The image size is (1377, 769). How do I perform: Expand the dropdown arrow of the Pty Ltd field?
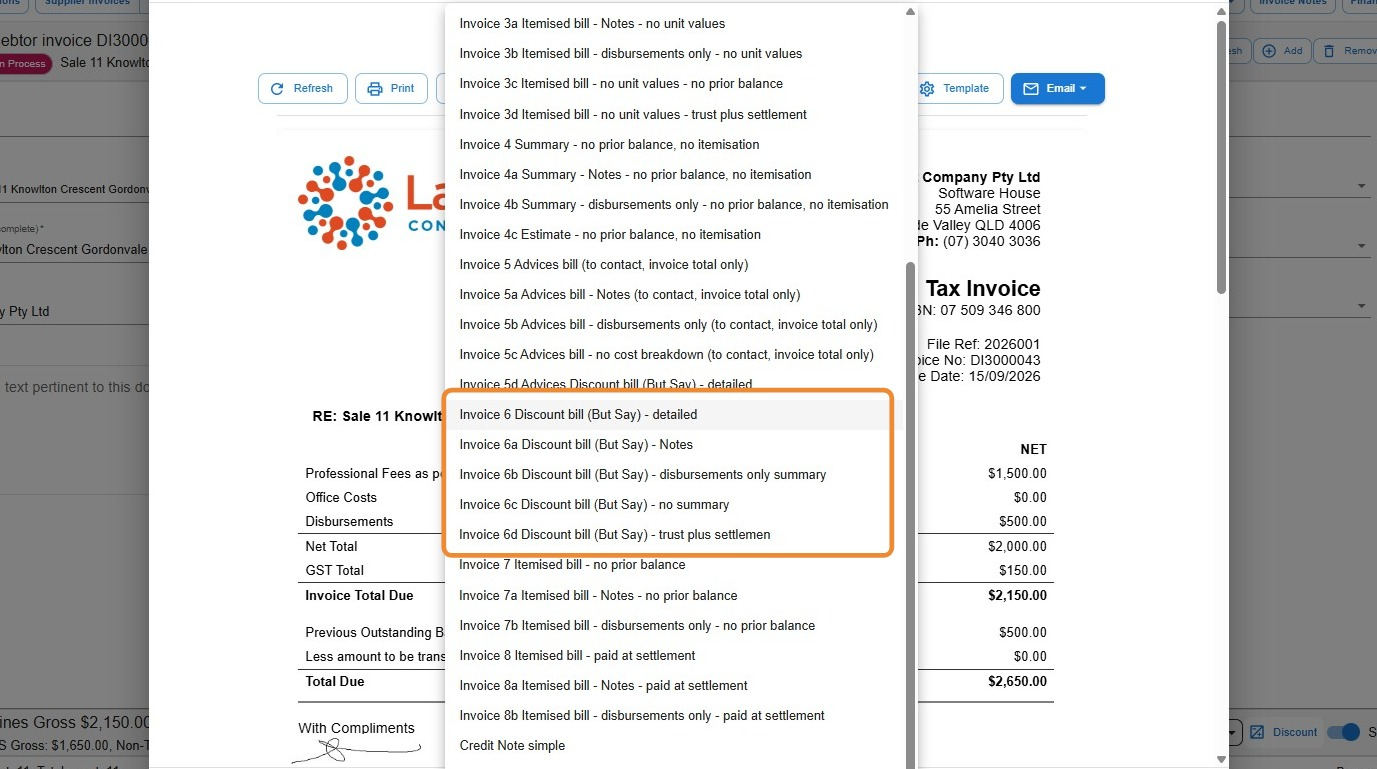point(1361,306)
